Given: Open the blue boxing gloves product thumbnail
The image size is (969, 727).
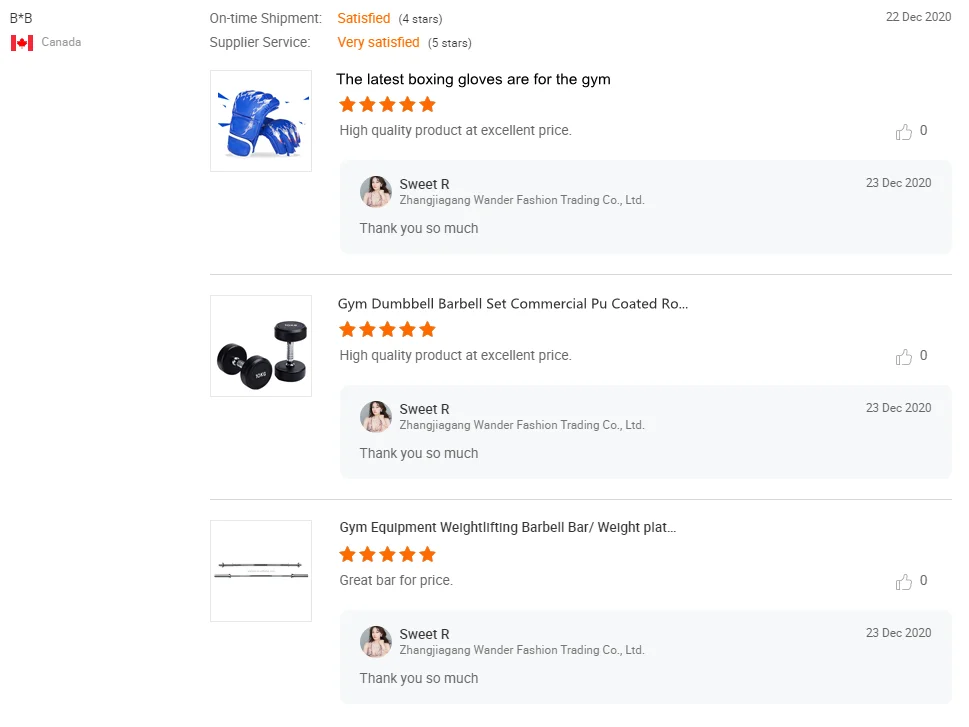Looking at the screenshot, I should [x=260, y=121].
